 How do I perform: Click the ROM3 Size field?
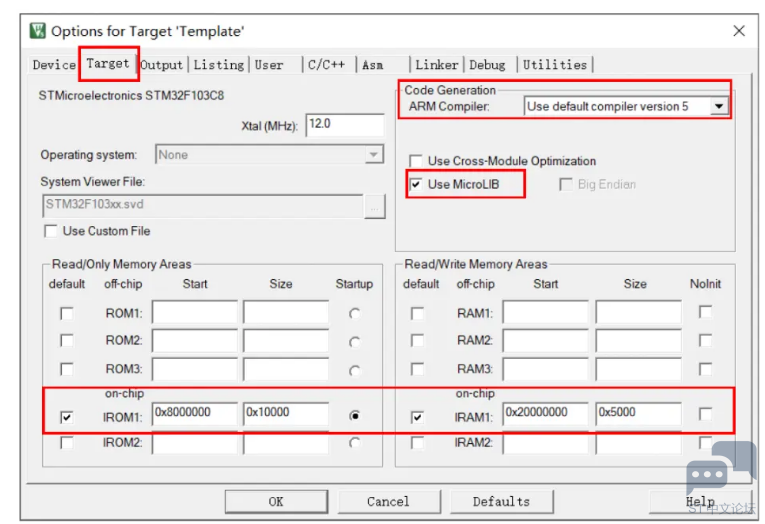pos(286,369)
